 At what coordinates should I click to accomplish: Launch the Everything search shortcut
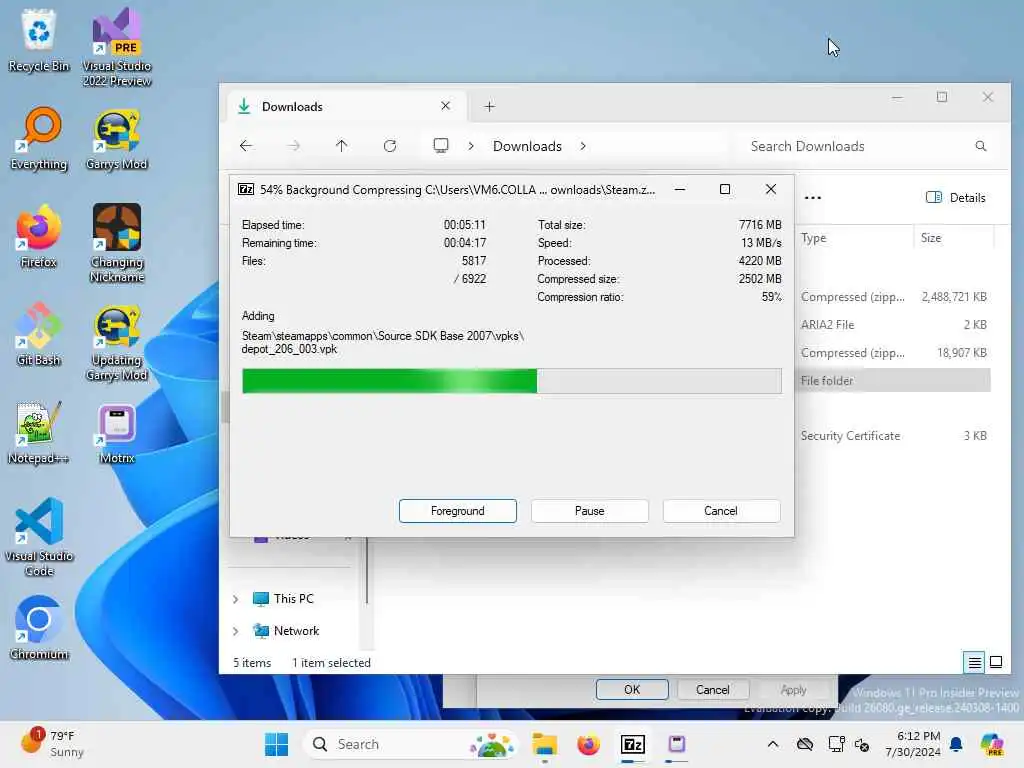point(39,138)
